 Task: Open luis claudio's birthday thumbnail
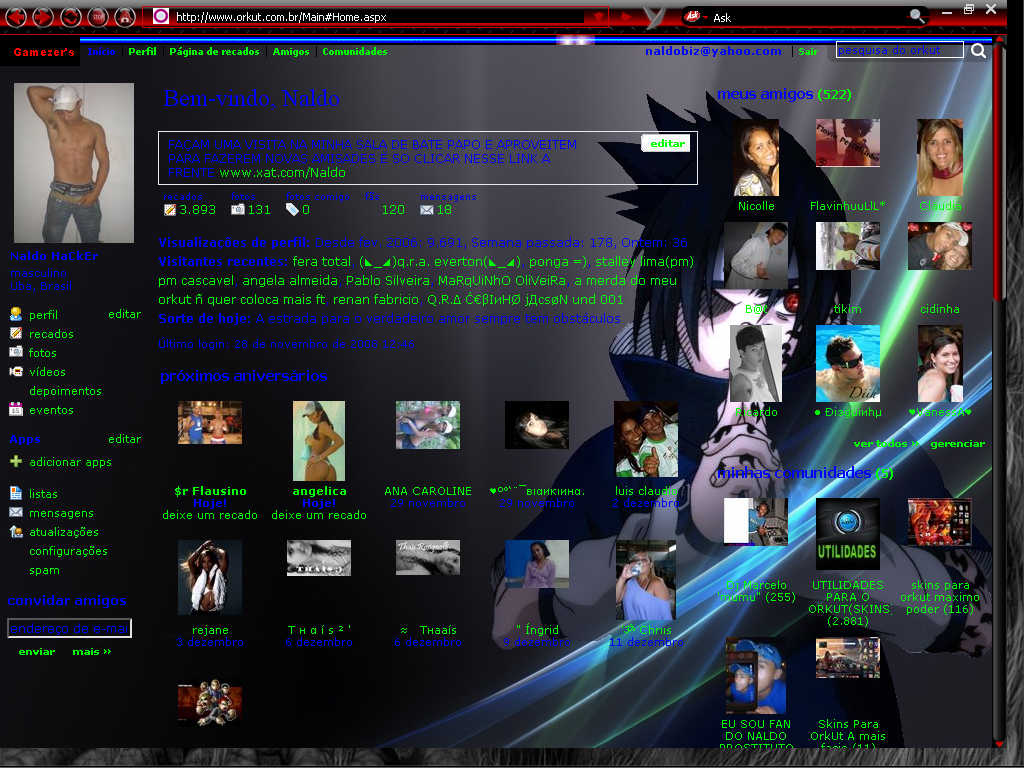point(645,439)
